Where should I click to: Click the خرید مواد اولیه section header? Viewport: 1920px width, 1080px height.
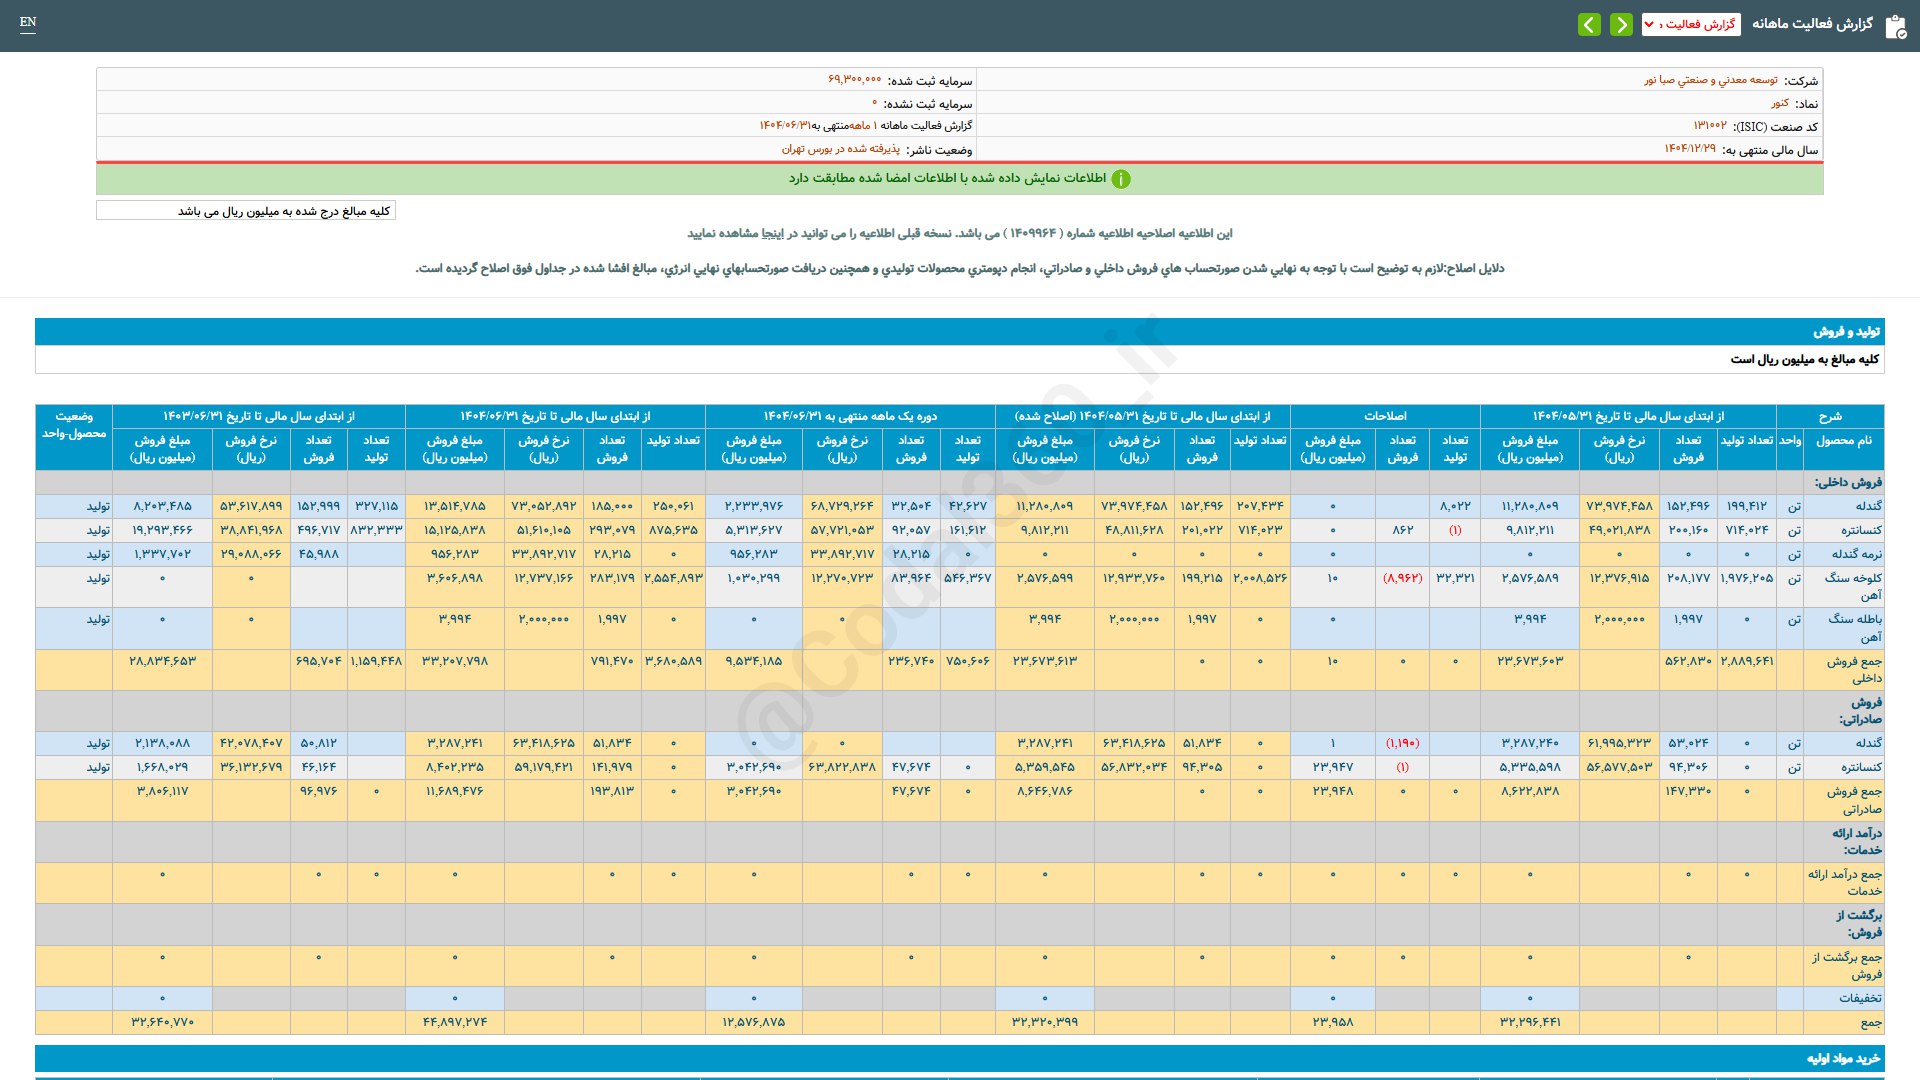pos(1843,1058)
